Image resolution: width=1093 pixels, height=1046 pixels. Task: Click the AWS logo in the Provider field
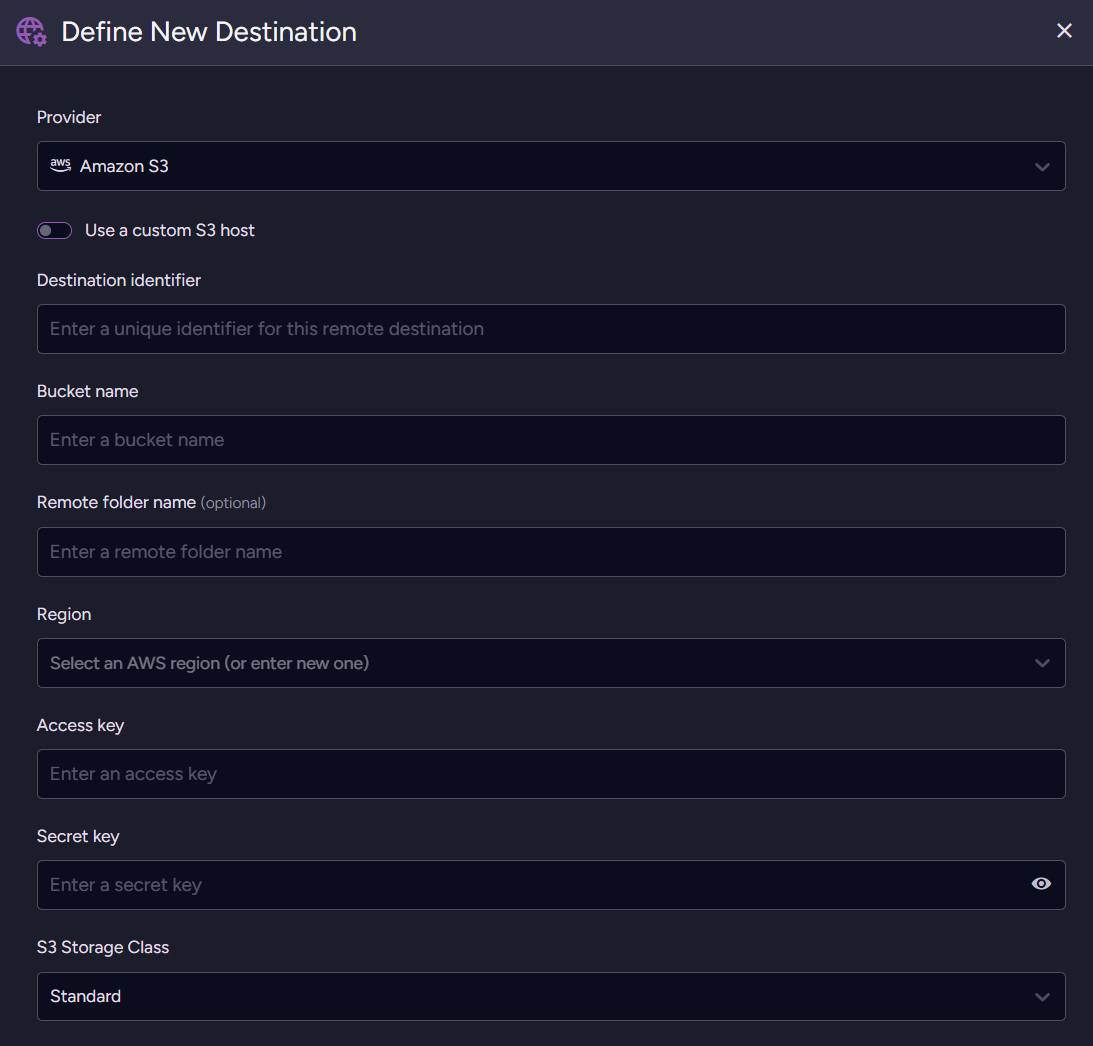[x=60, y=166]
